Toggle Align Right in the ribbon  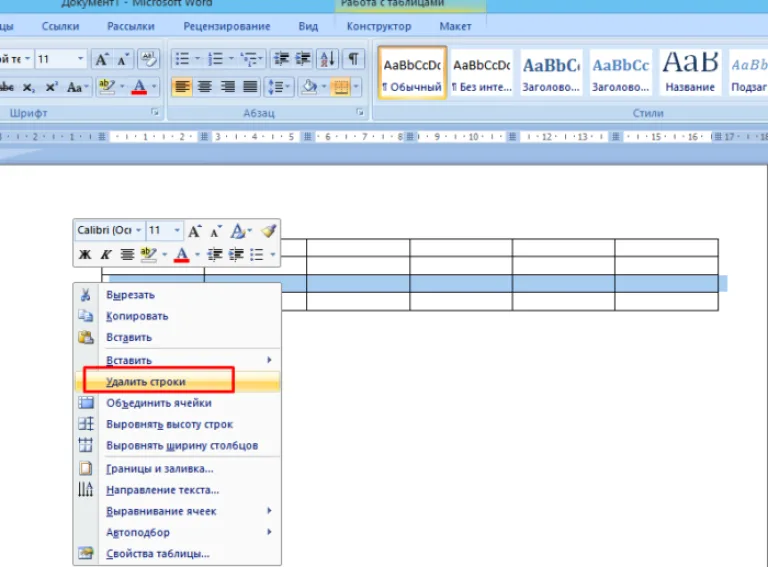click(227, 87)
